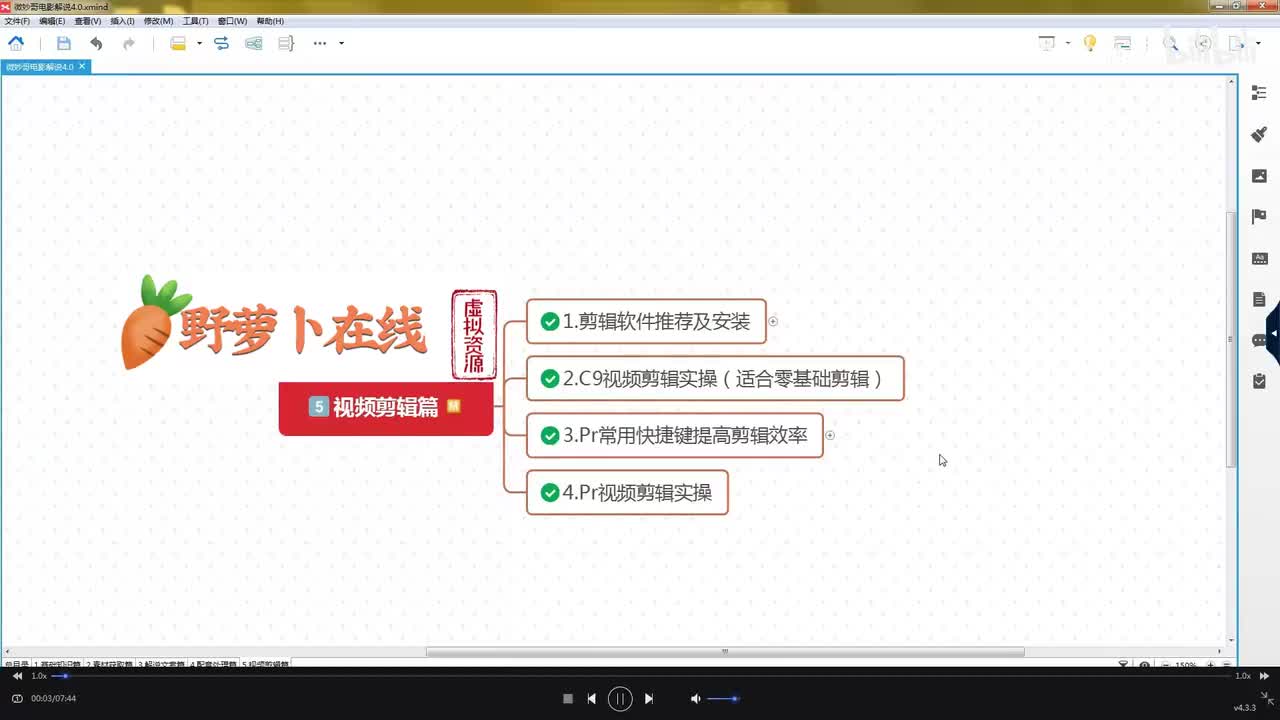1280x720 pixels.
Task: Click the magnifier search icon in toolbar
Action: [x=1171, y=43]
